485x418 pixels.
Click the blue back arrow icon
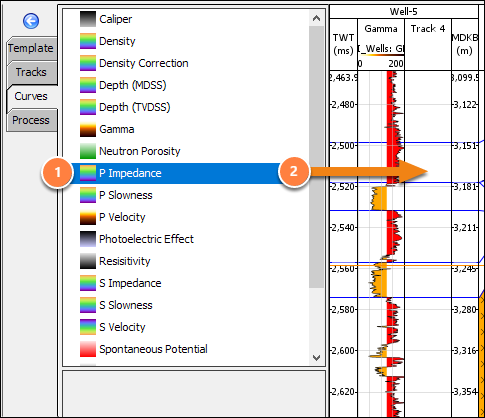pyautogui.click(x=31, y=21)
